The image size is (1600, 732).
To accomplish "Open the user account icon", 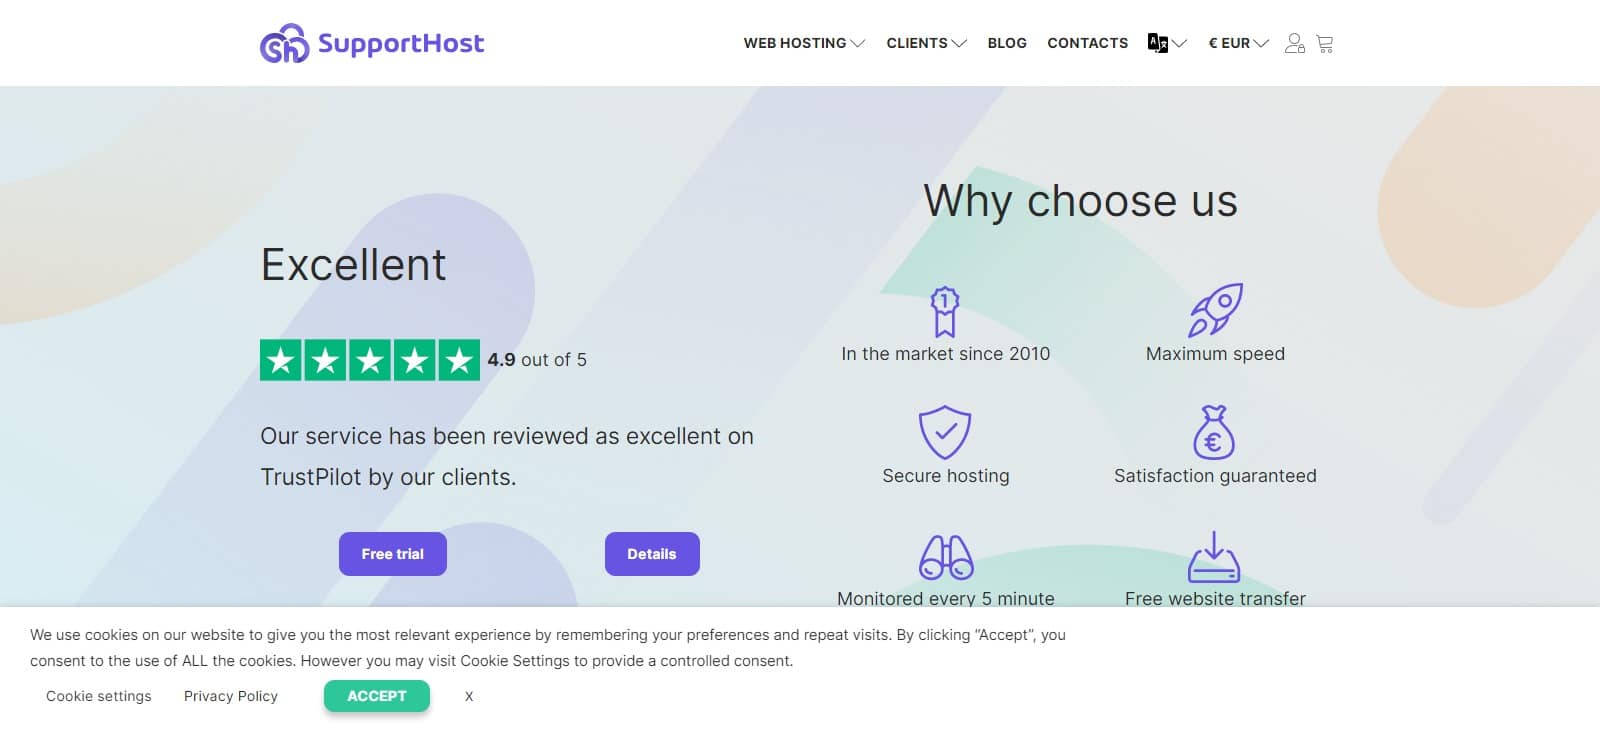I will tap(1295, 43).
